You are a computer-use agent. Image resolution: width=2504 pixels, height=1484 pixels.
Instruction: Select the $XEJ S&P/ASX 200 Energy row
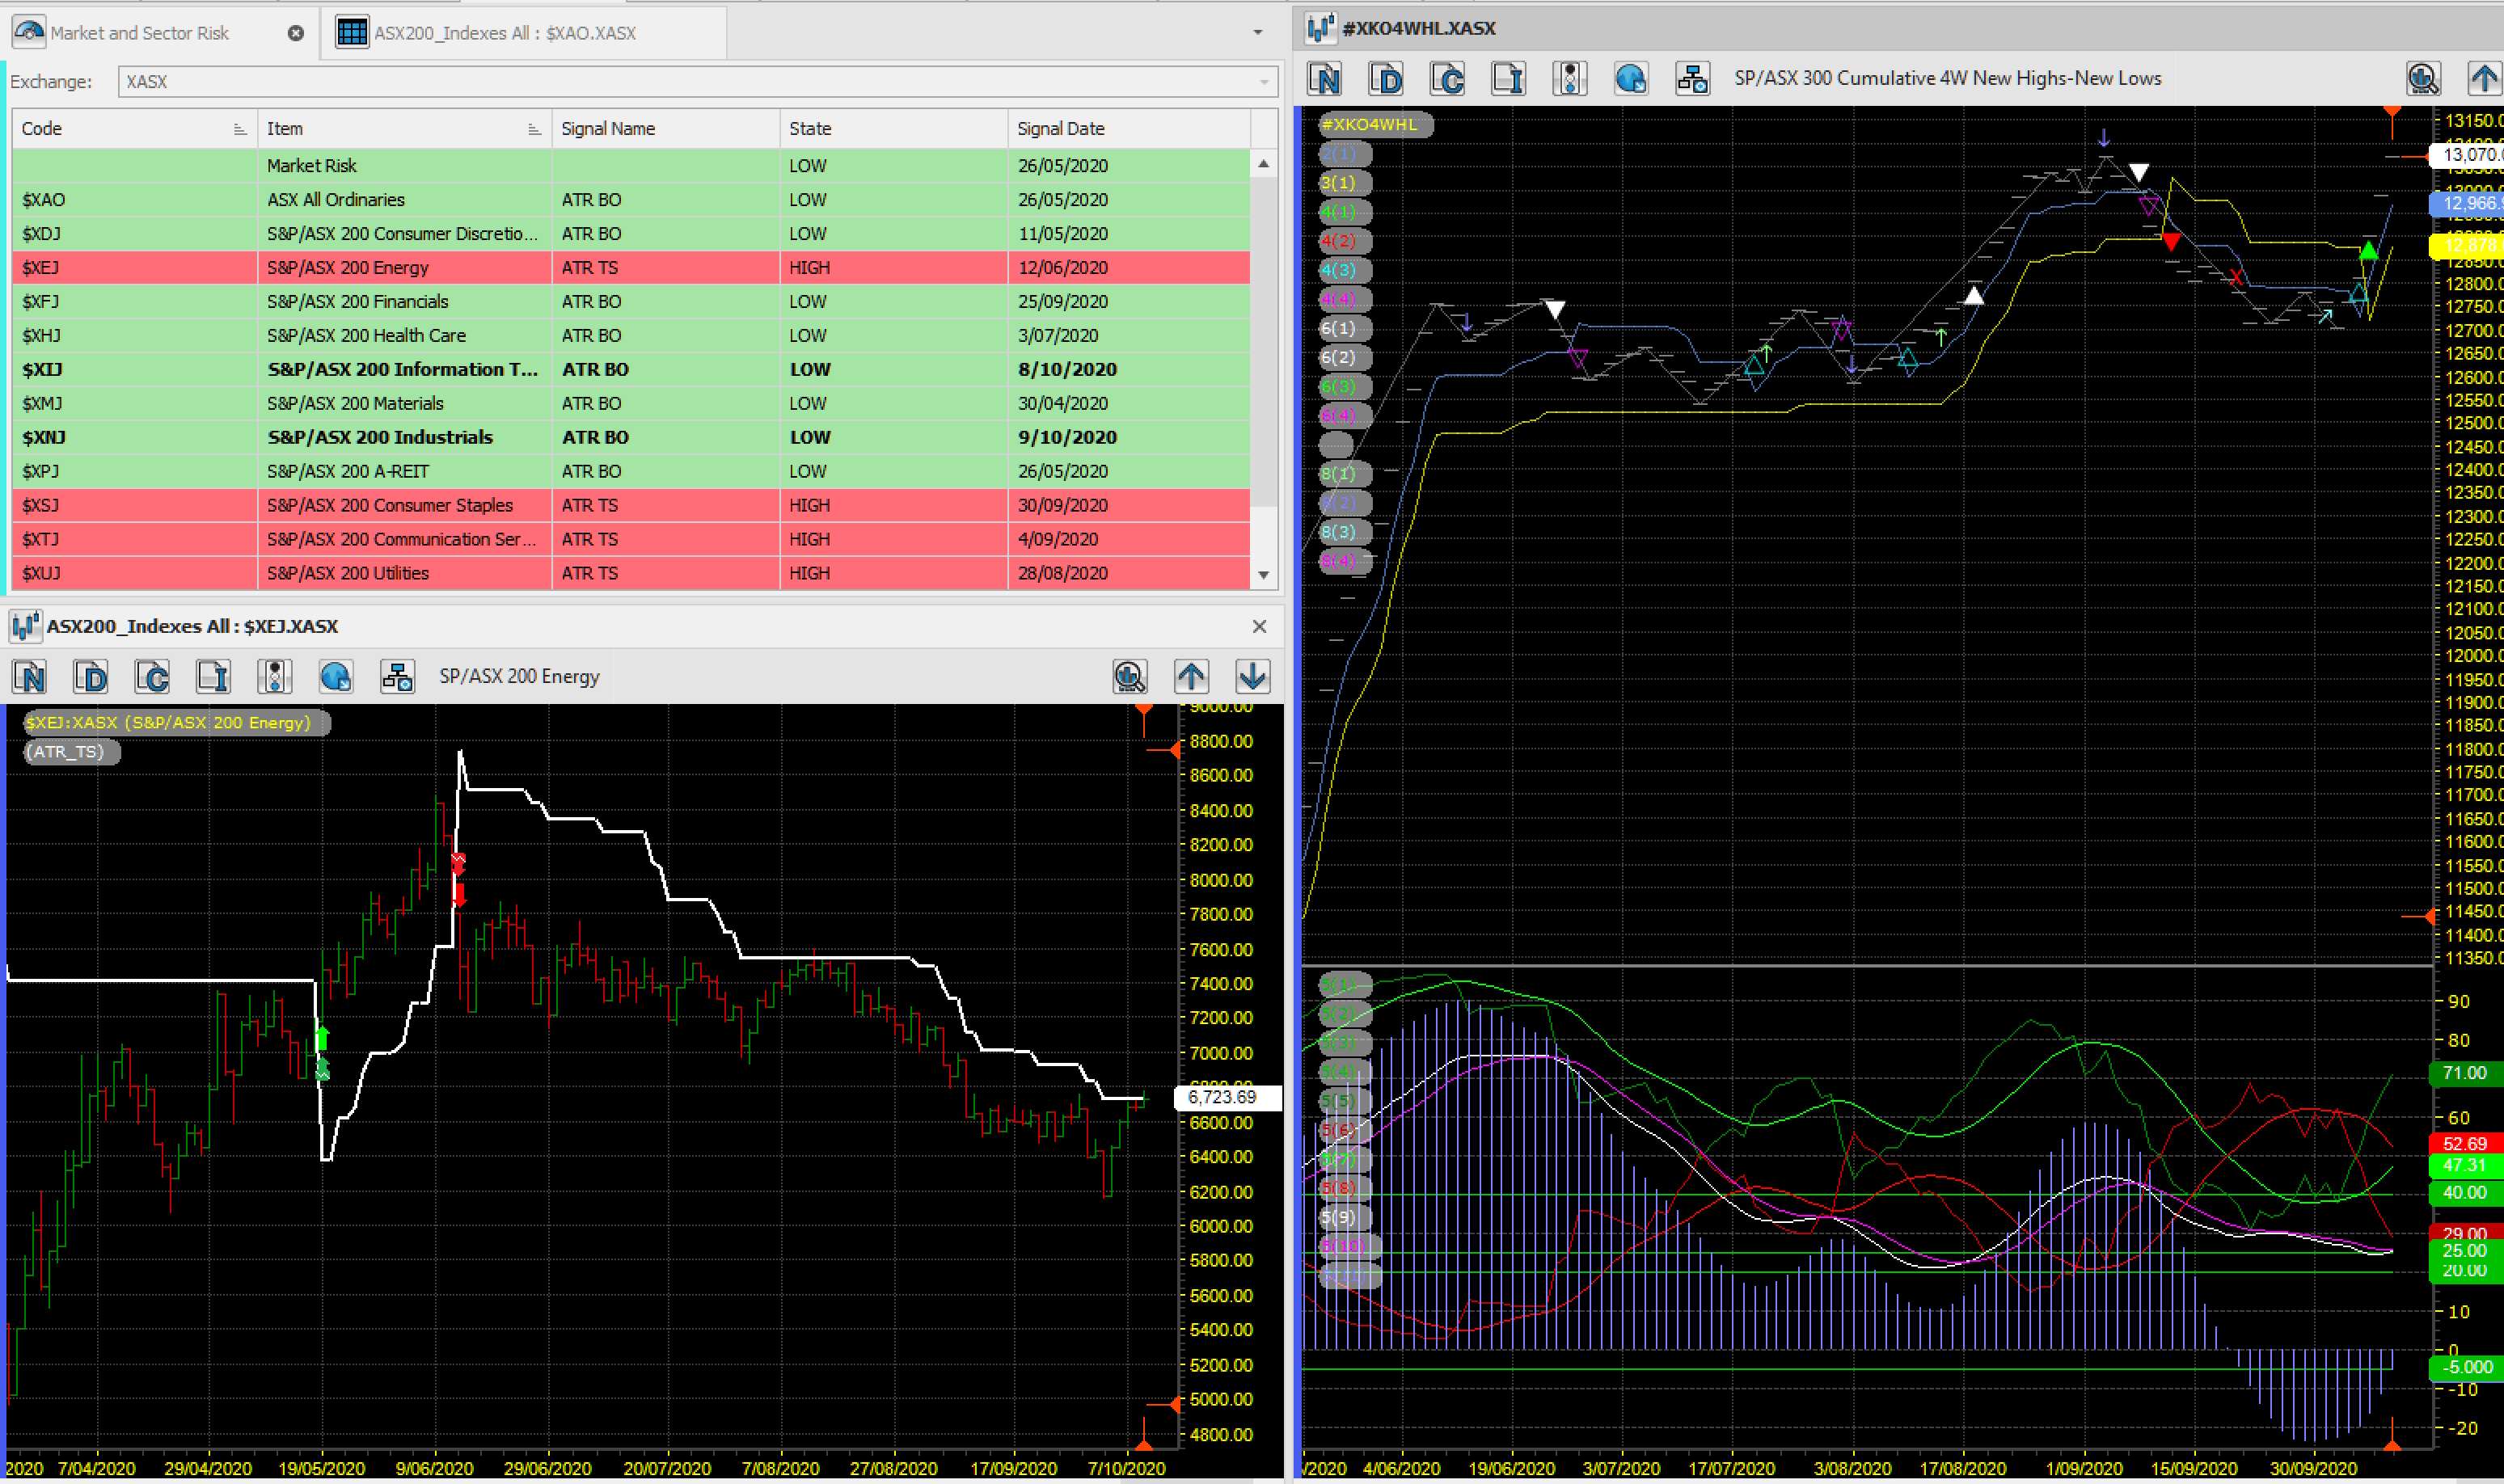coord(631,268)
